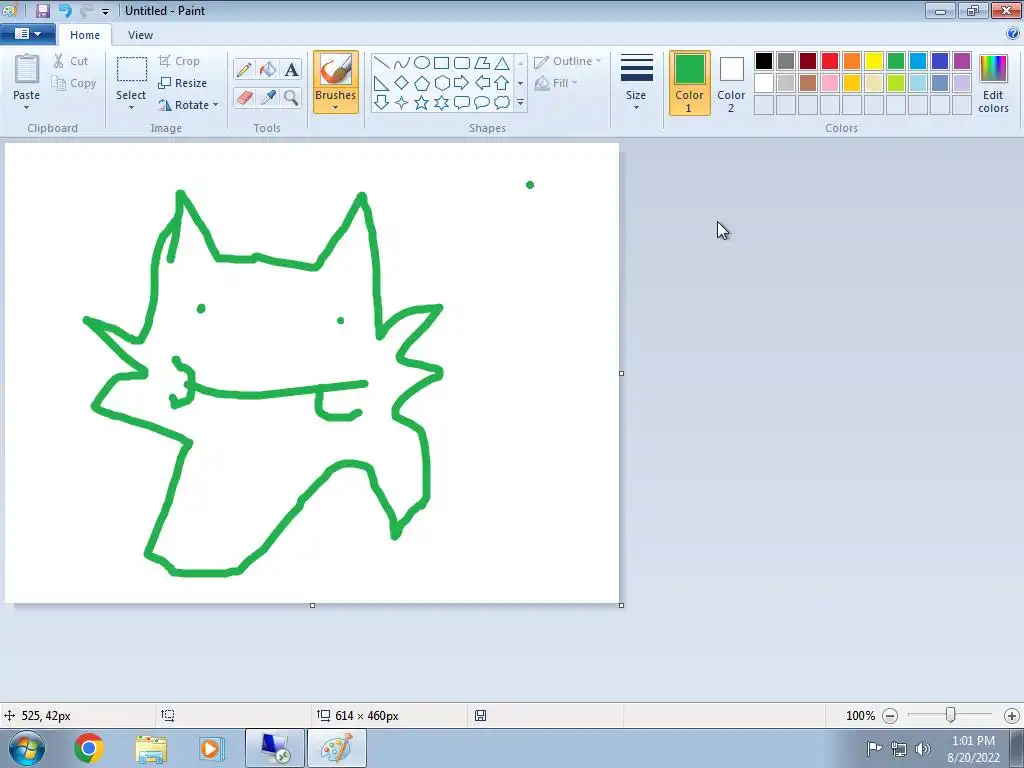Choose the Rectangle shape
Screen dimensions: 1024x768
(x=441, y=63)
